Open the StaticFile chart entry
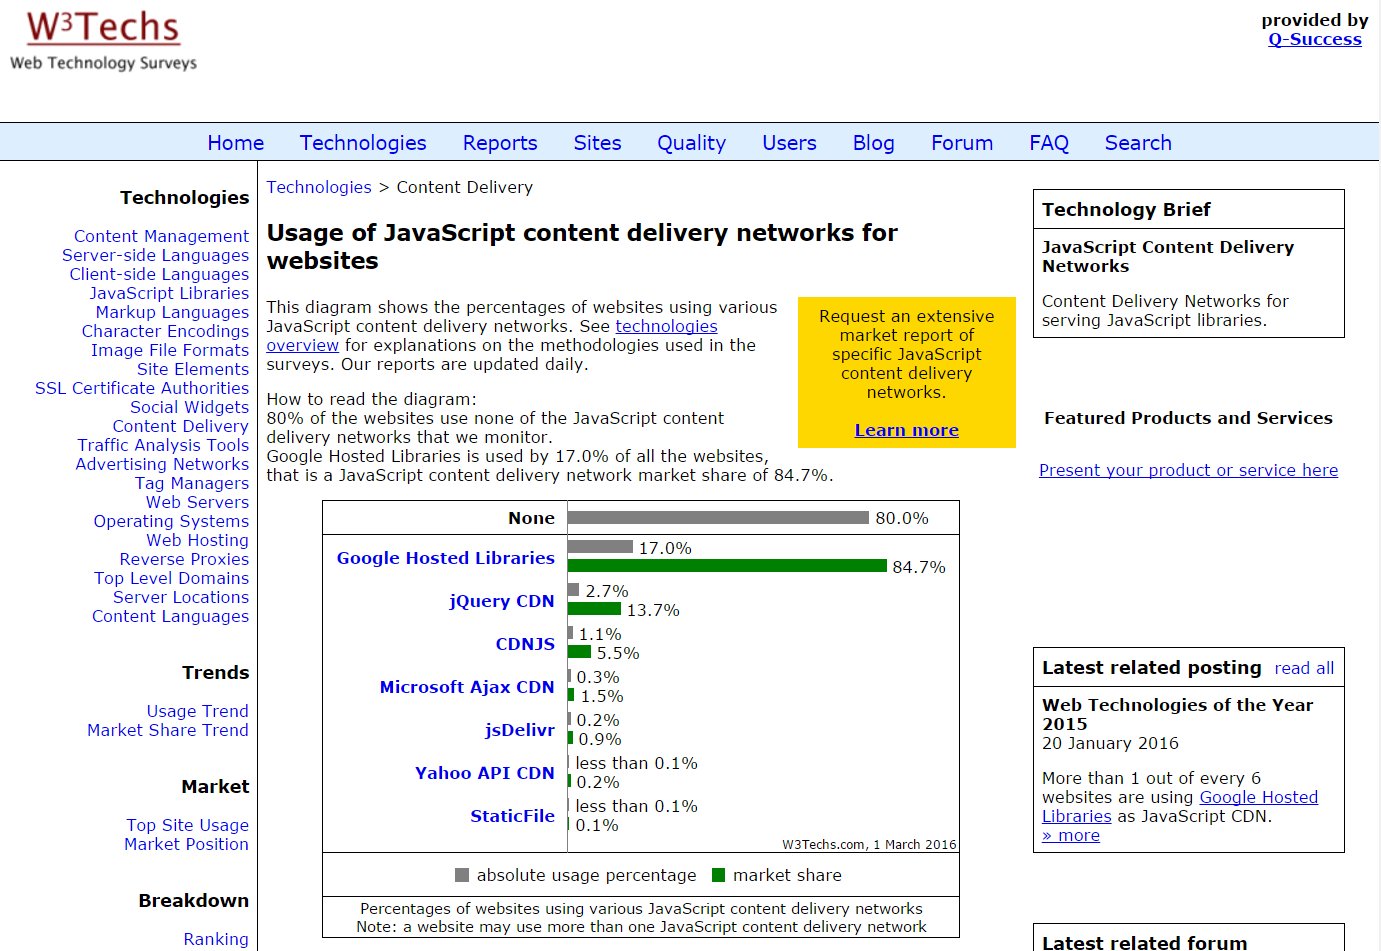1381x951 pixels. pos(512,816)
